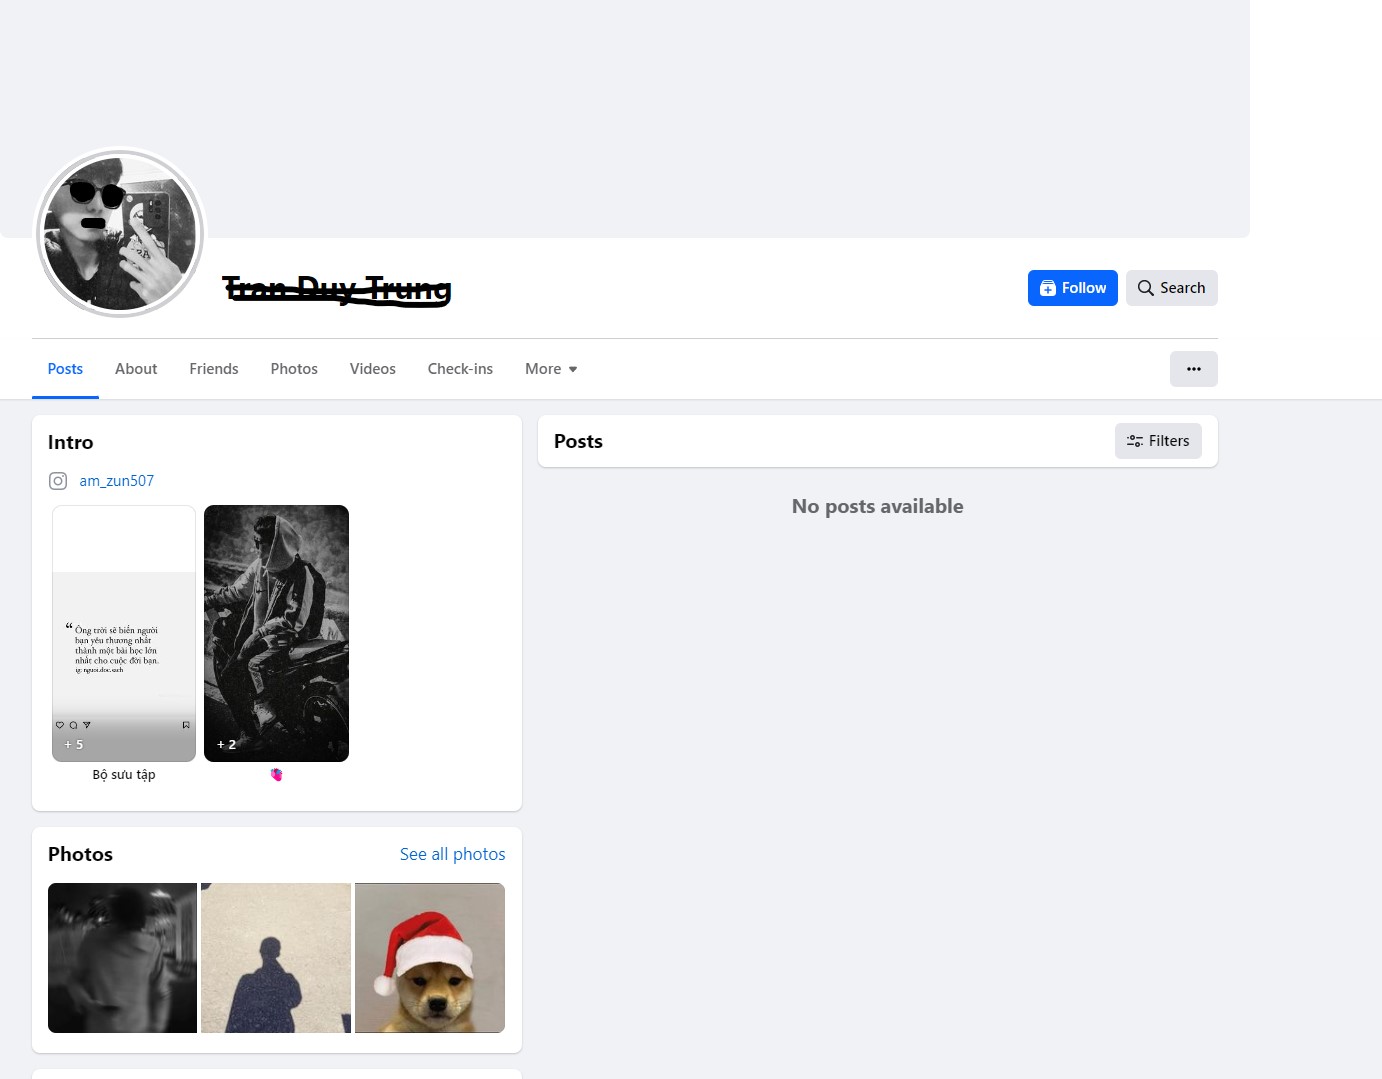Click the Follow button
The height and width of the screenshot is (1079, 1382).
click(x=1073, y=288)
